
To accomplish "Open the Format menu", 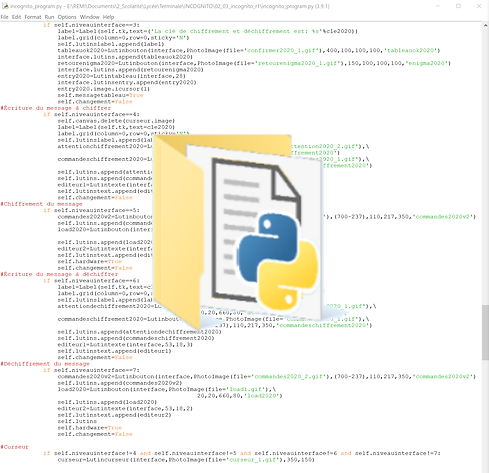I will [x=33, y=17].
